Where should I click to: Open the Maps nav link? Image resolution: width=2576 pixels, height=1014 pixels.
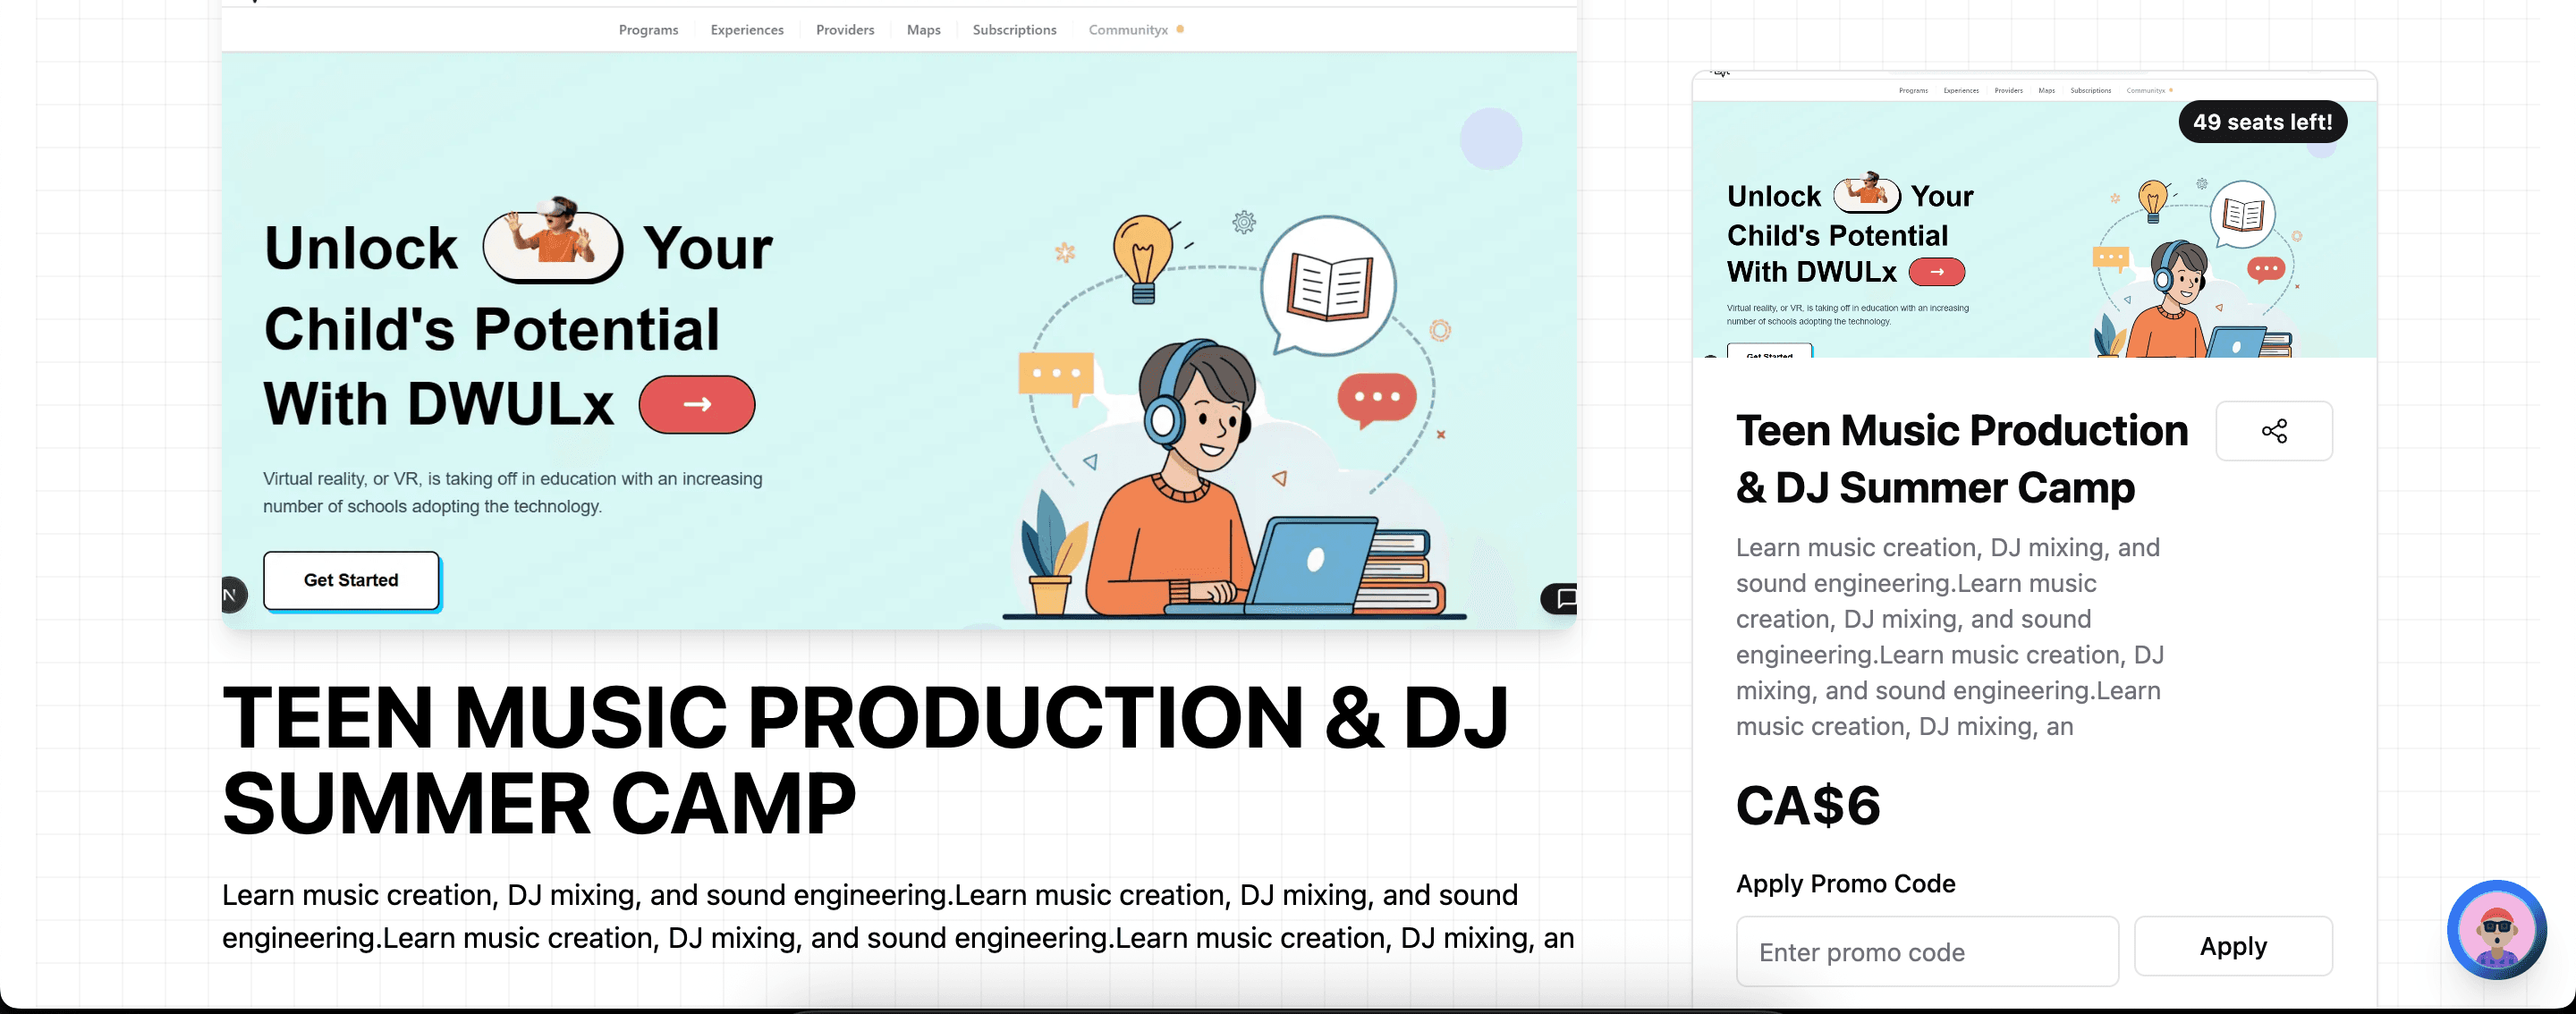pyautogui.click(x=923, y=30)
